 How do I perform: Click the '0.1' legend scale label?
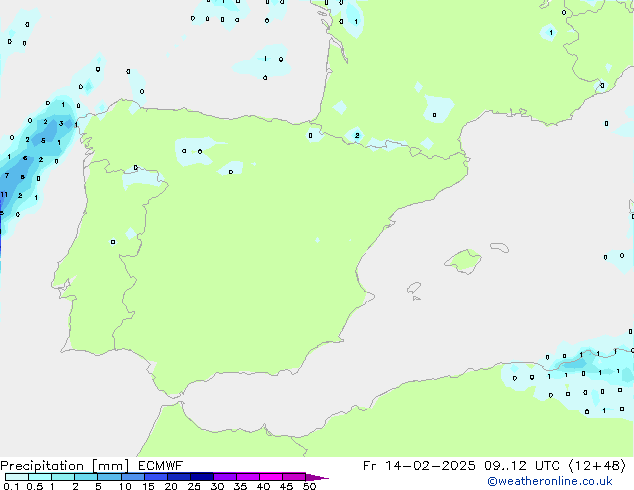pos(11,486)
